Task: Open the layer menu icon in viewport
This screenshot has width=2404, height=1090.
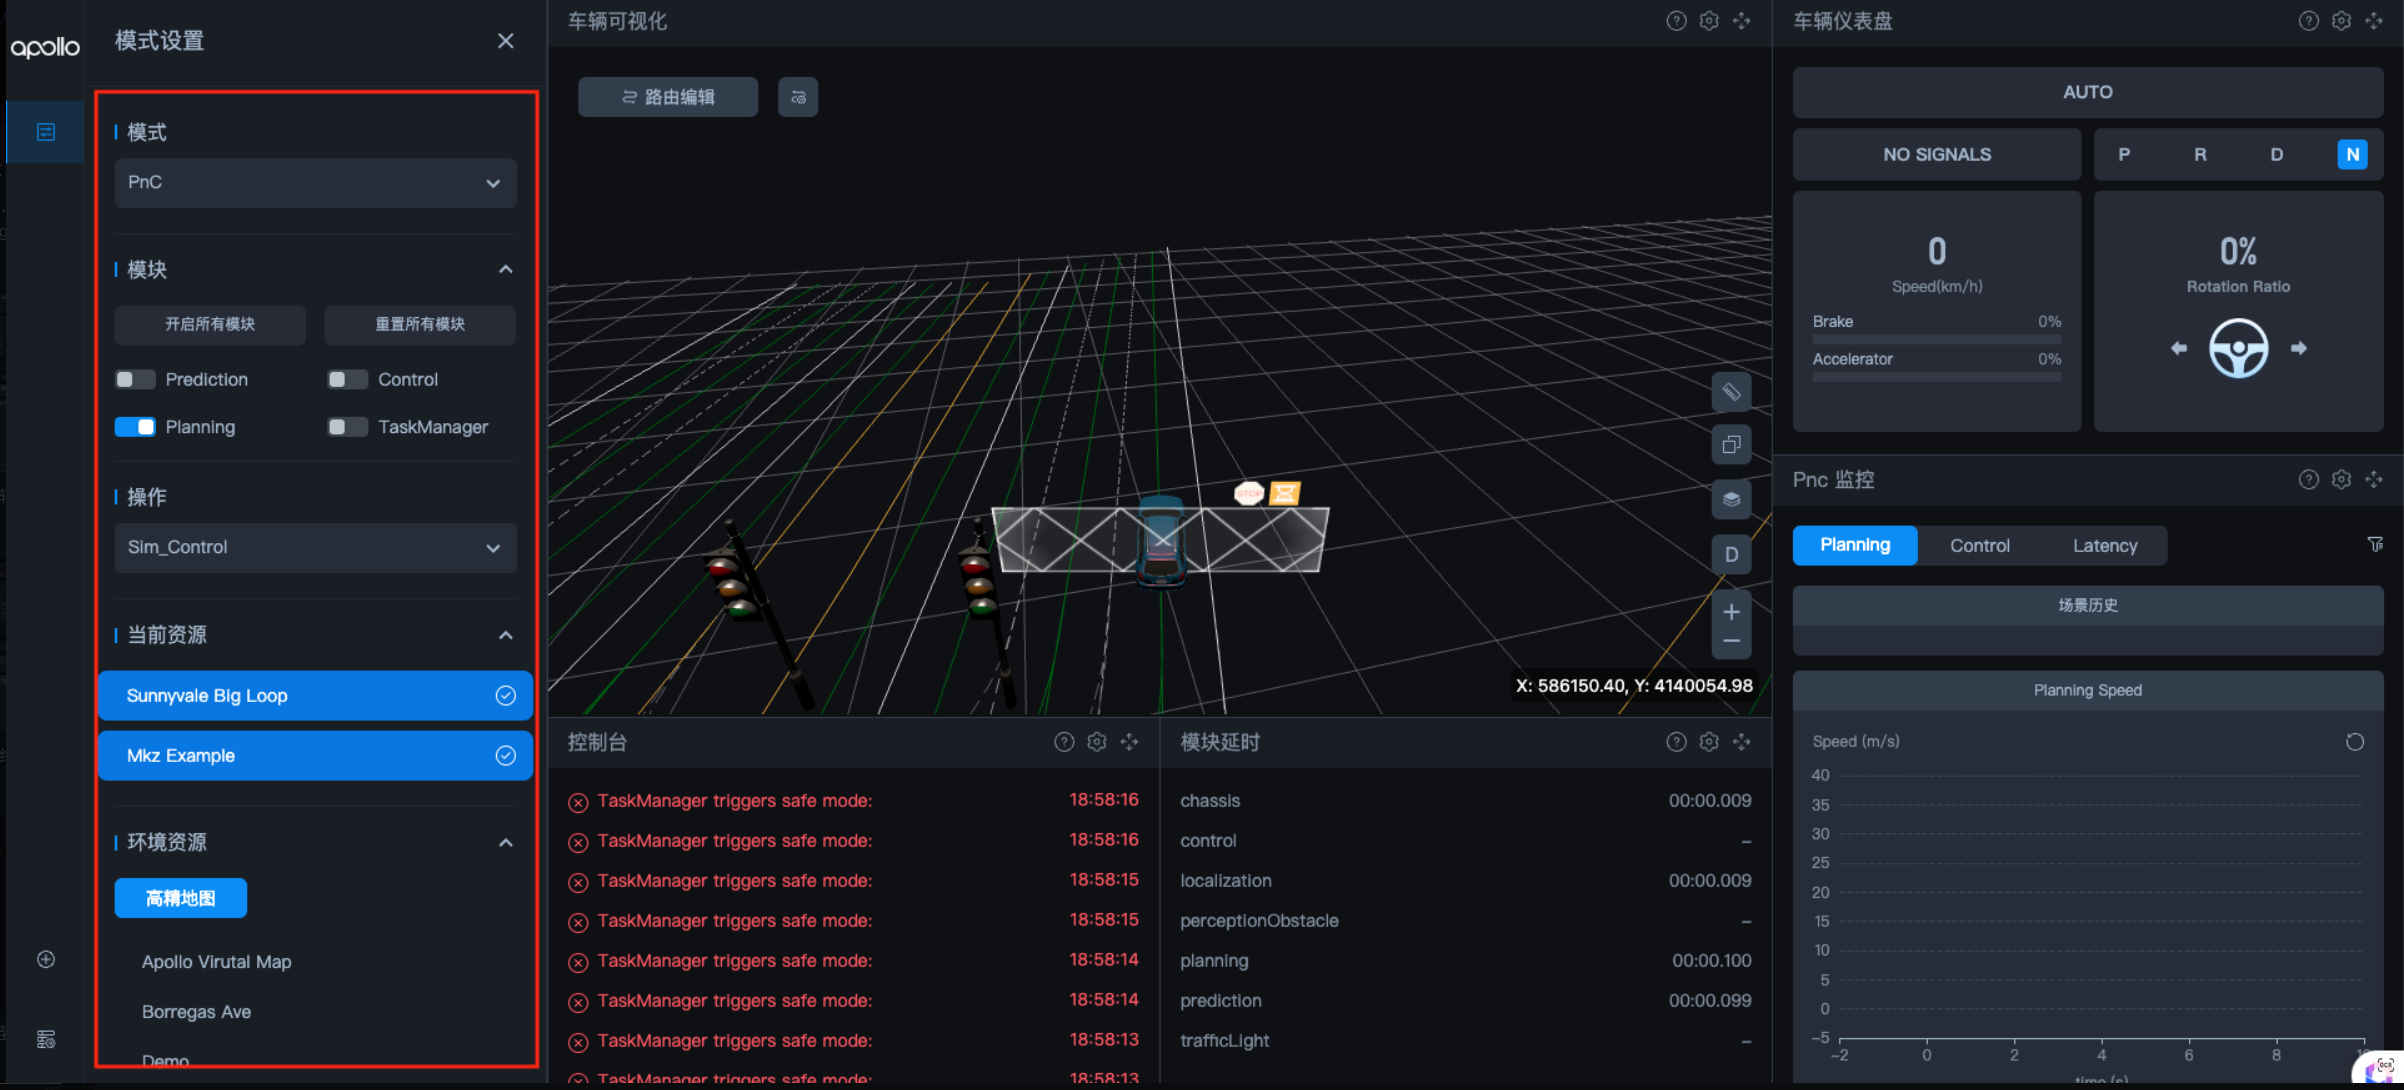Action: point(1731,499)
